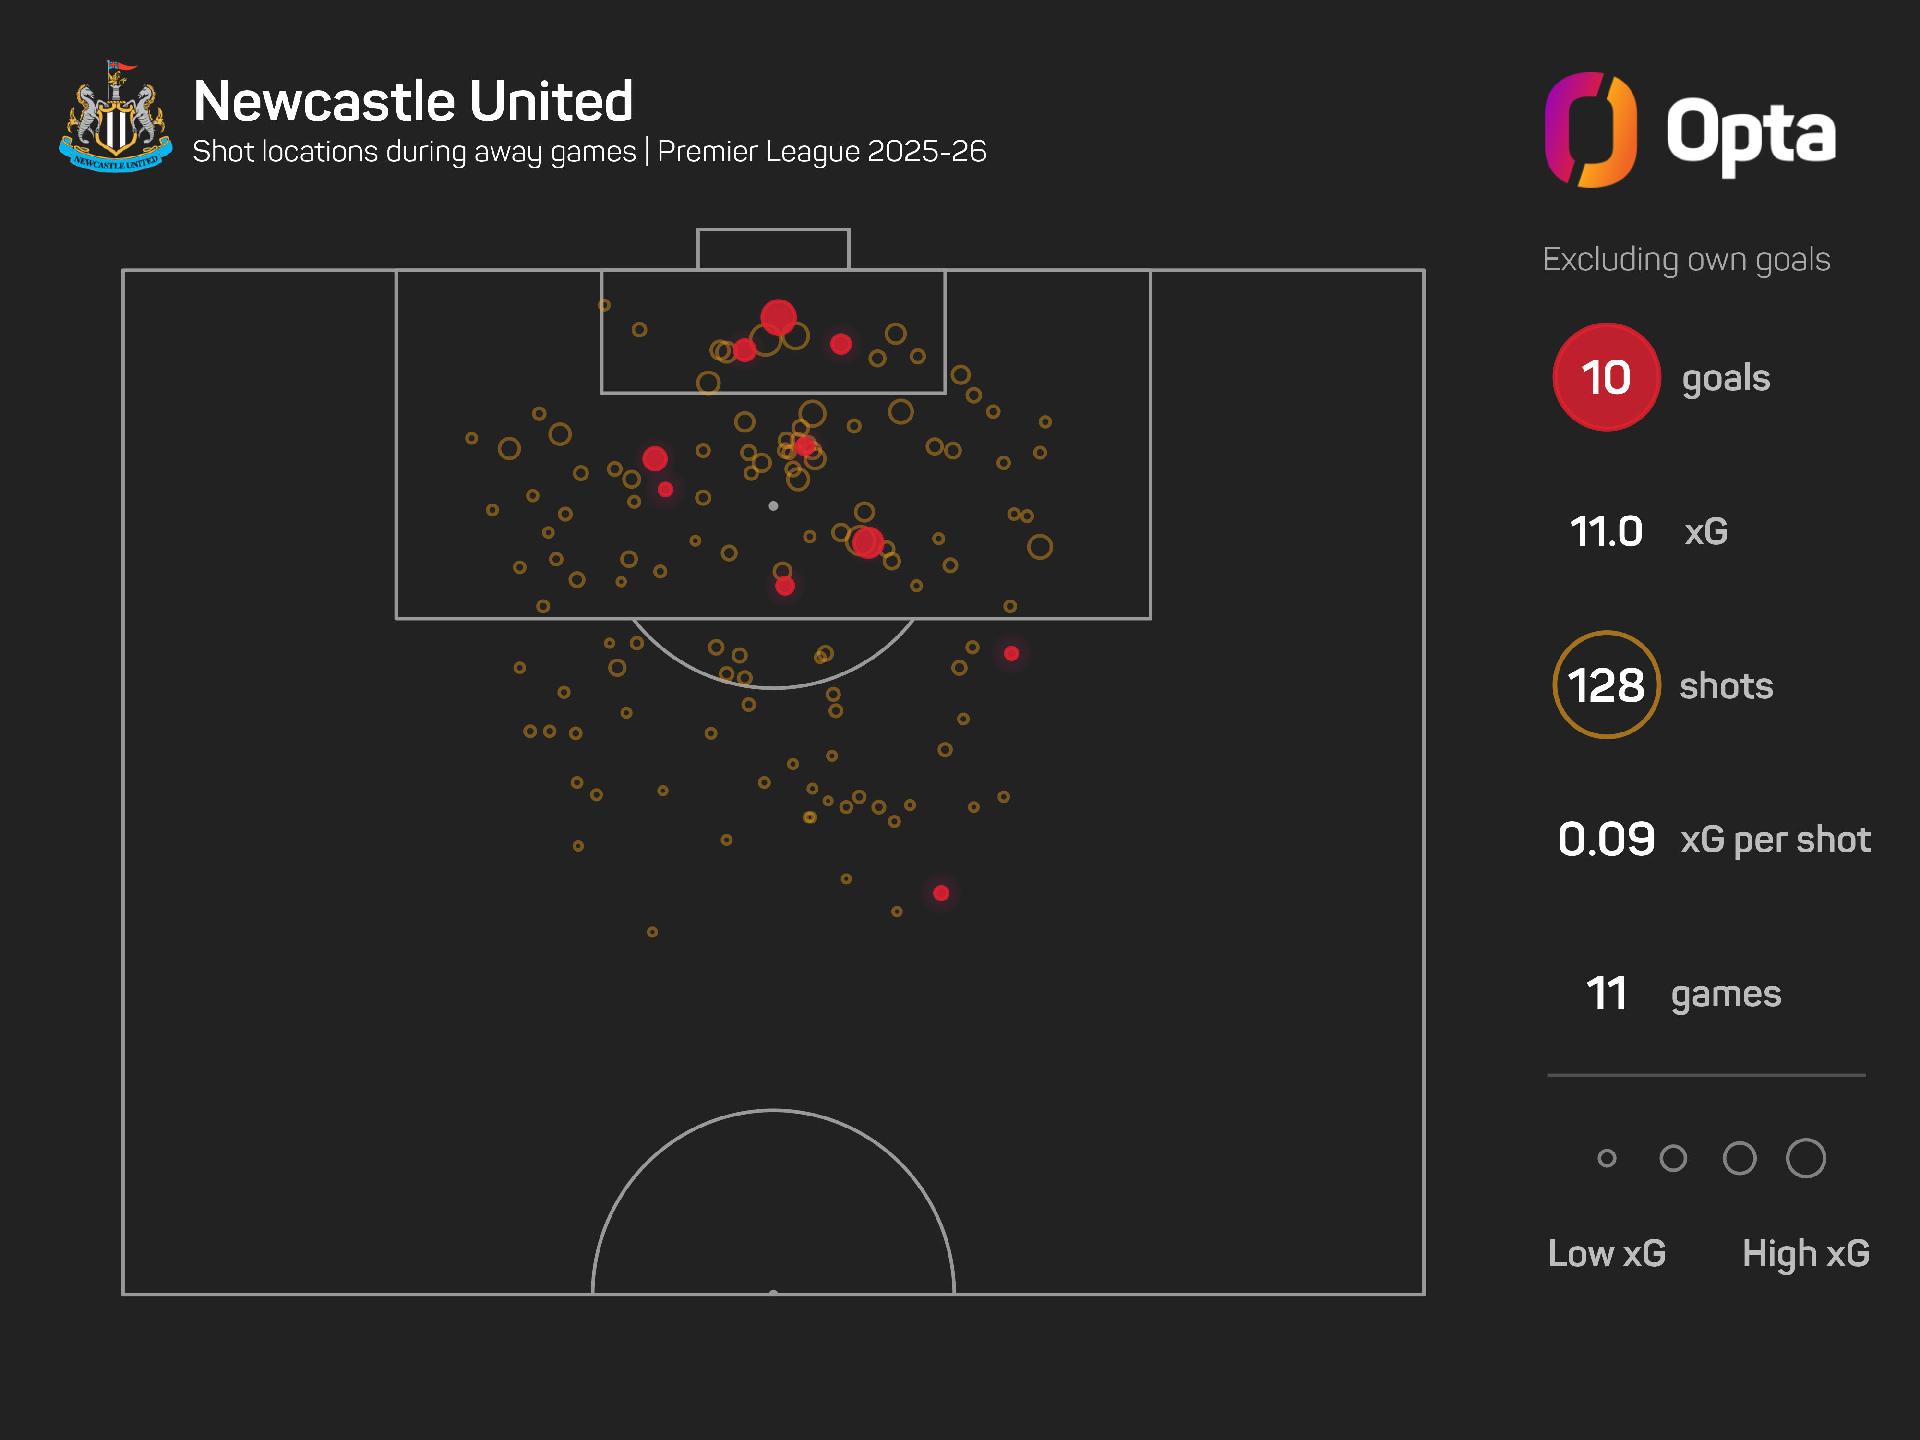Click the second-smallest xG legend circle
Screen dimensions: 1920x1440
pos(1673,1158)
